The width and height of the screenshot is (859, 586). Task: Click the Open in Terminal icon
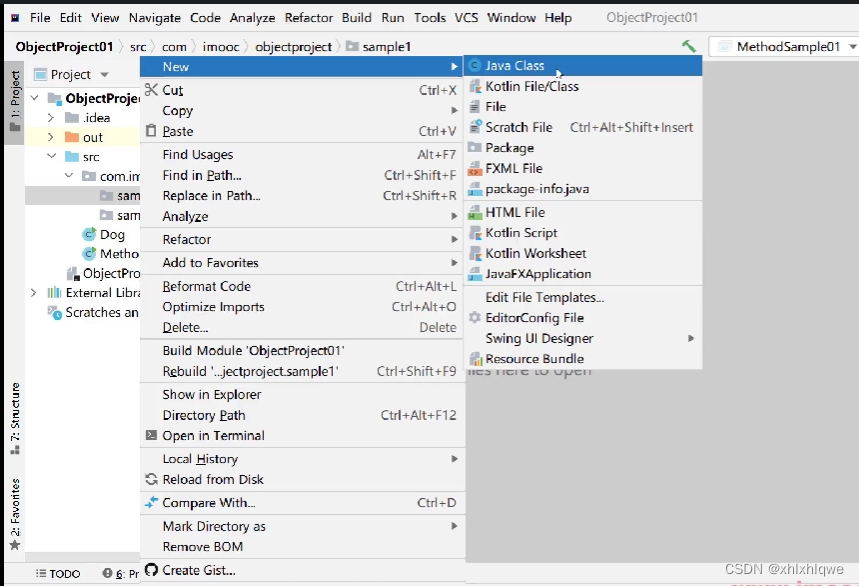click(151, 435)
